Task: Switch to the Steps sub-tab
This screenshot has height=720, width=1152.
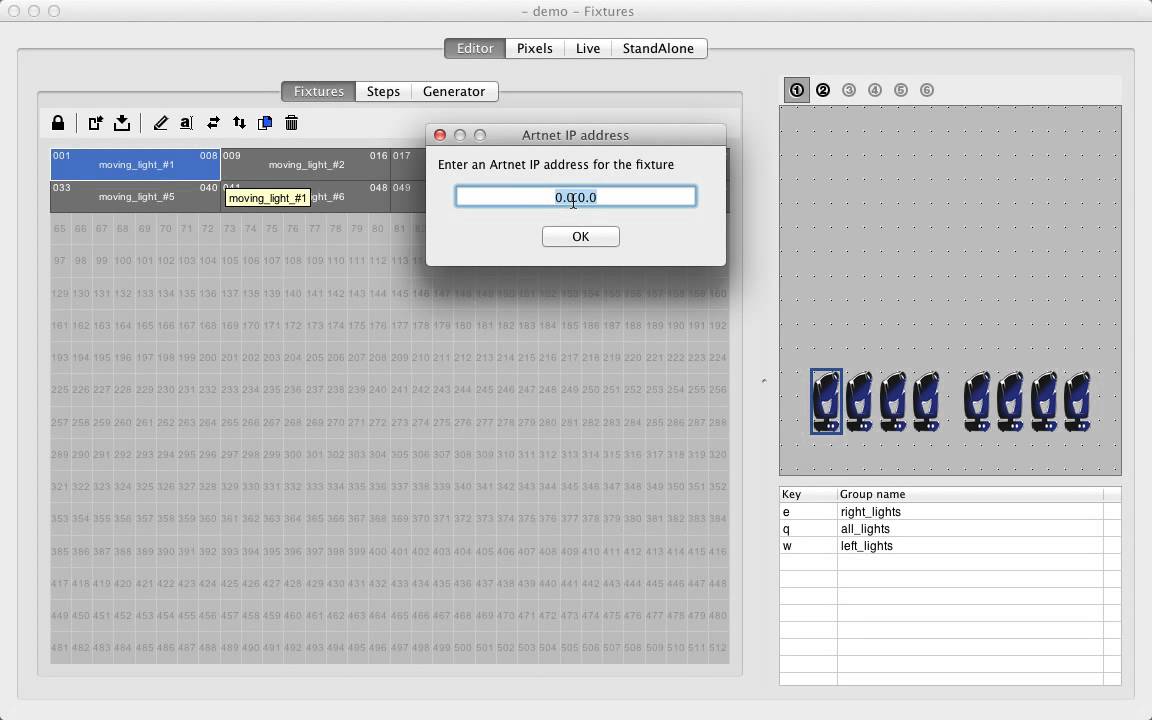Action: click(384, 91)
